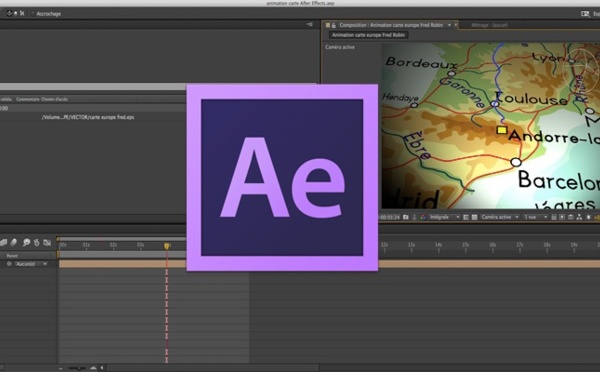The image size is (600, 372).
Task: Open the RGB channel display icon
Action: pos(423,217)
